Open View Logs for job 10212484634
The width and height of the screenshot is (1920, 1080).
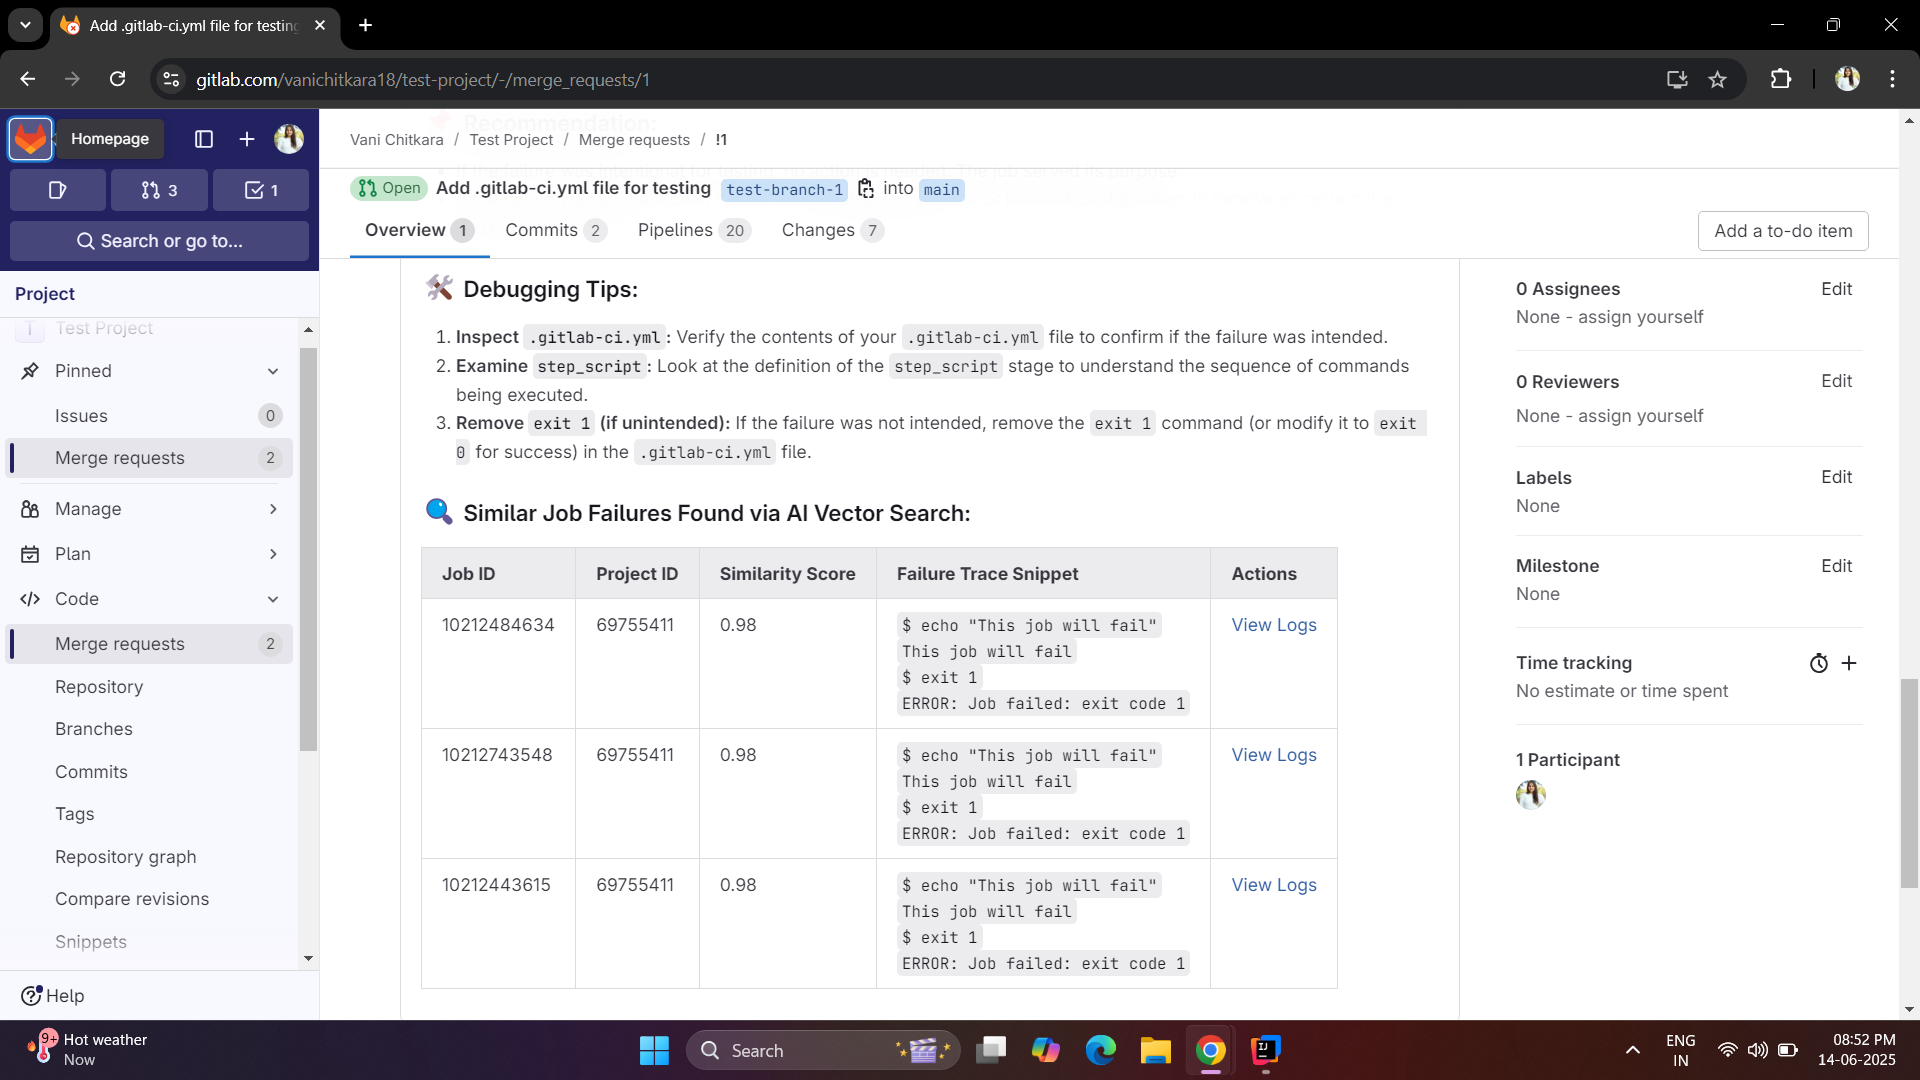(x=1273, y=625)
